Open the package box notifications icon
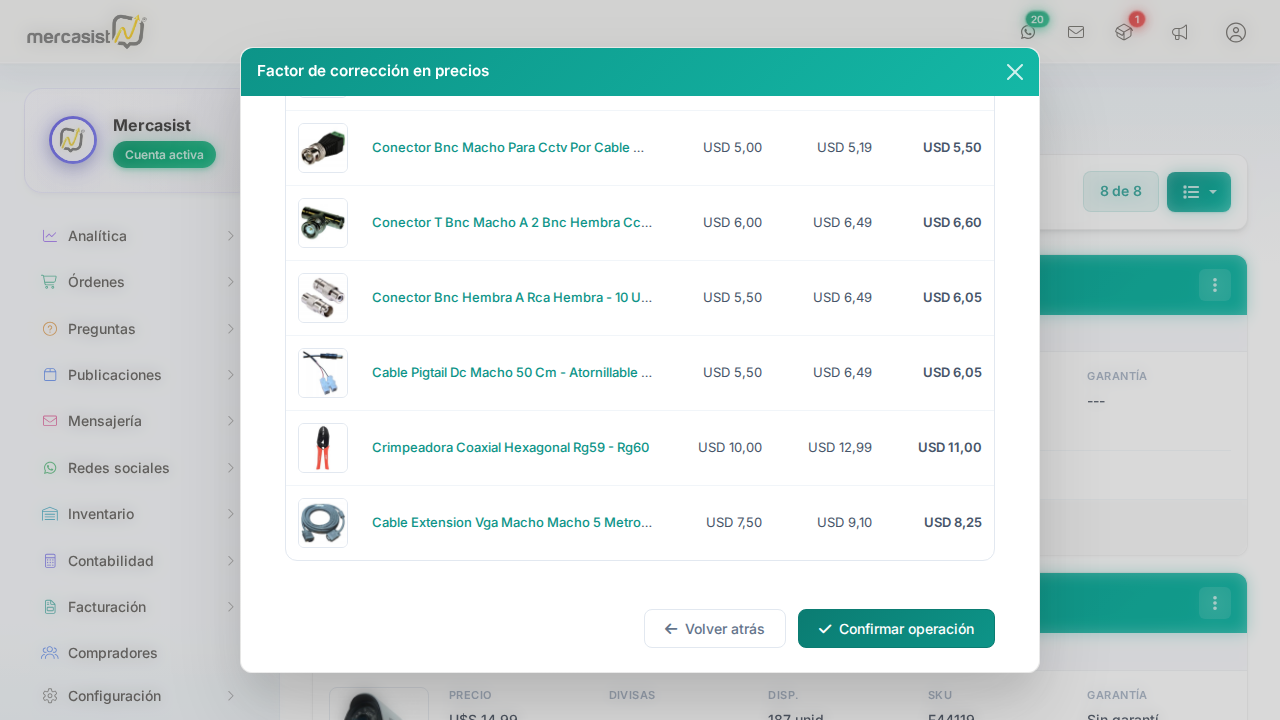1280x720 pixels. (1124, 32)
